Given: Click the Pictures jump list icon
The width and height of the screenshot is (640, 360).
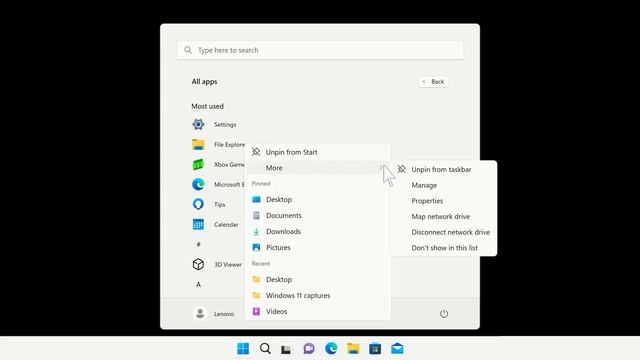Looking at the screenshot, I should click(256, 247).
